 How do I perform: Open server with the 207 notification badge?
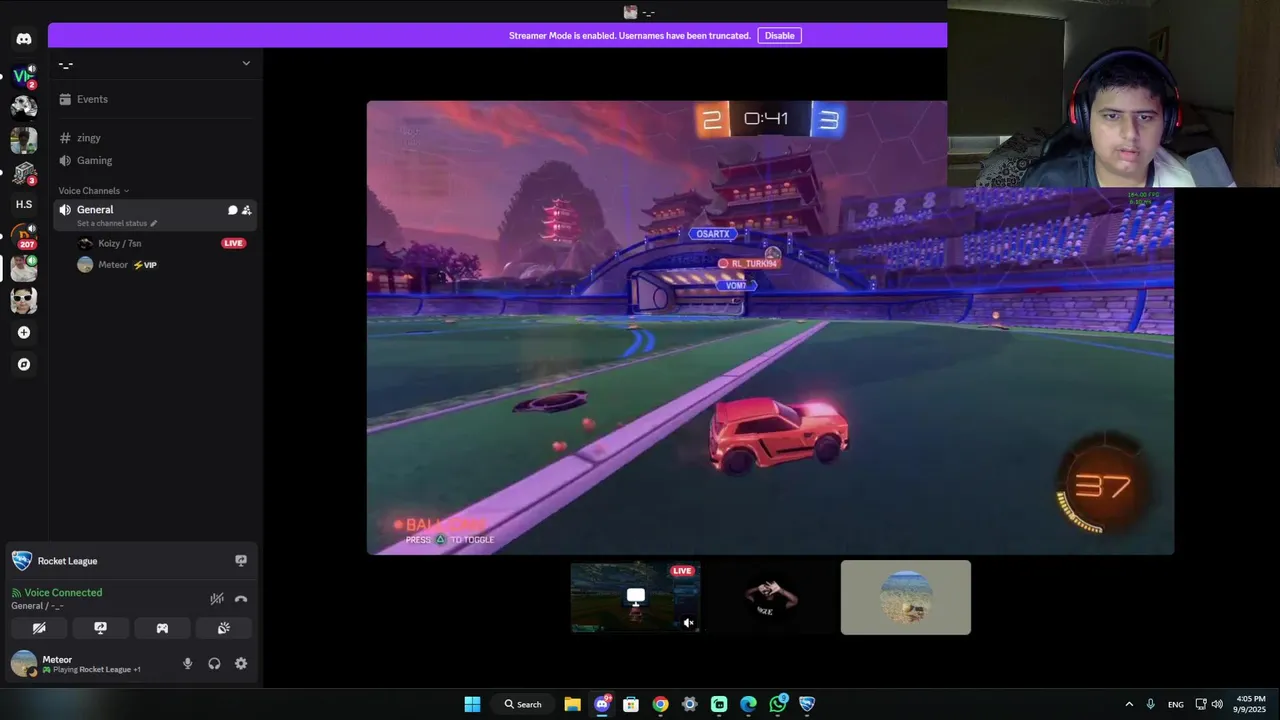[x=24, y=236]
